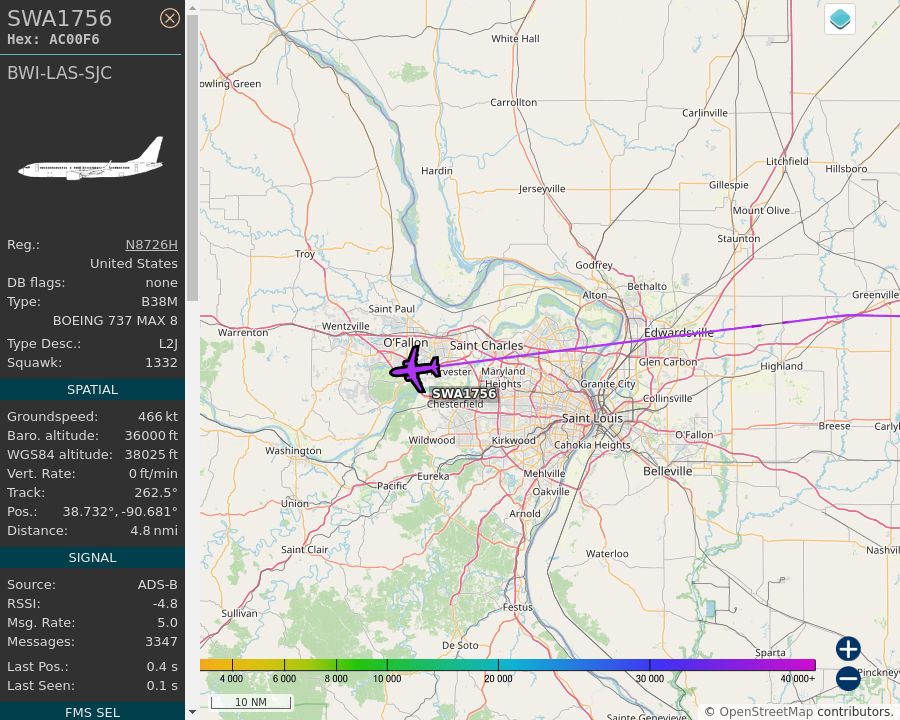Viewport: 900px width, 720px height.
Task: Zoom out using the minus map control
Action: pos(847,678)
